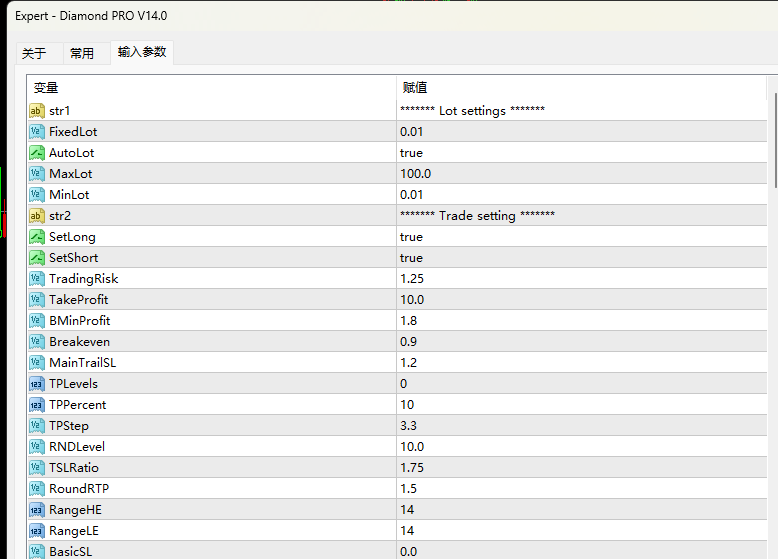Select the MaxLot value 100.0
Viewport: 778px width, 559px height.
(x=415, y=174)
